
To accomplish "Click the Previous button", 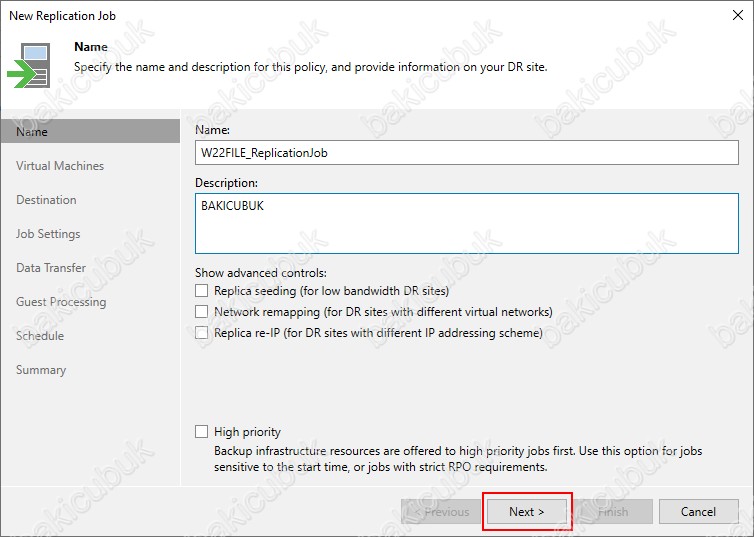I will [x=441, y=512].
